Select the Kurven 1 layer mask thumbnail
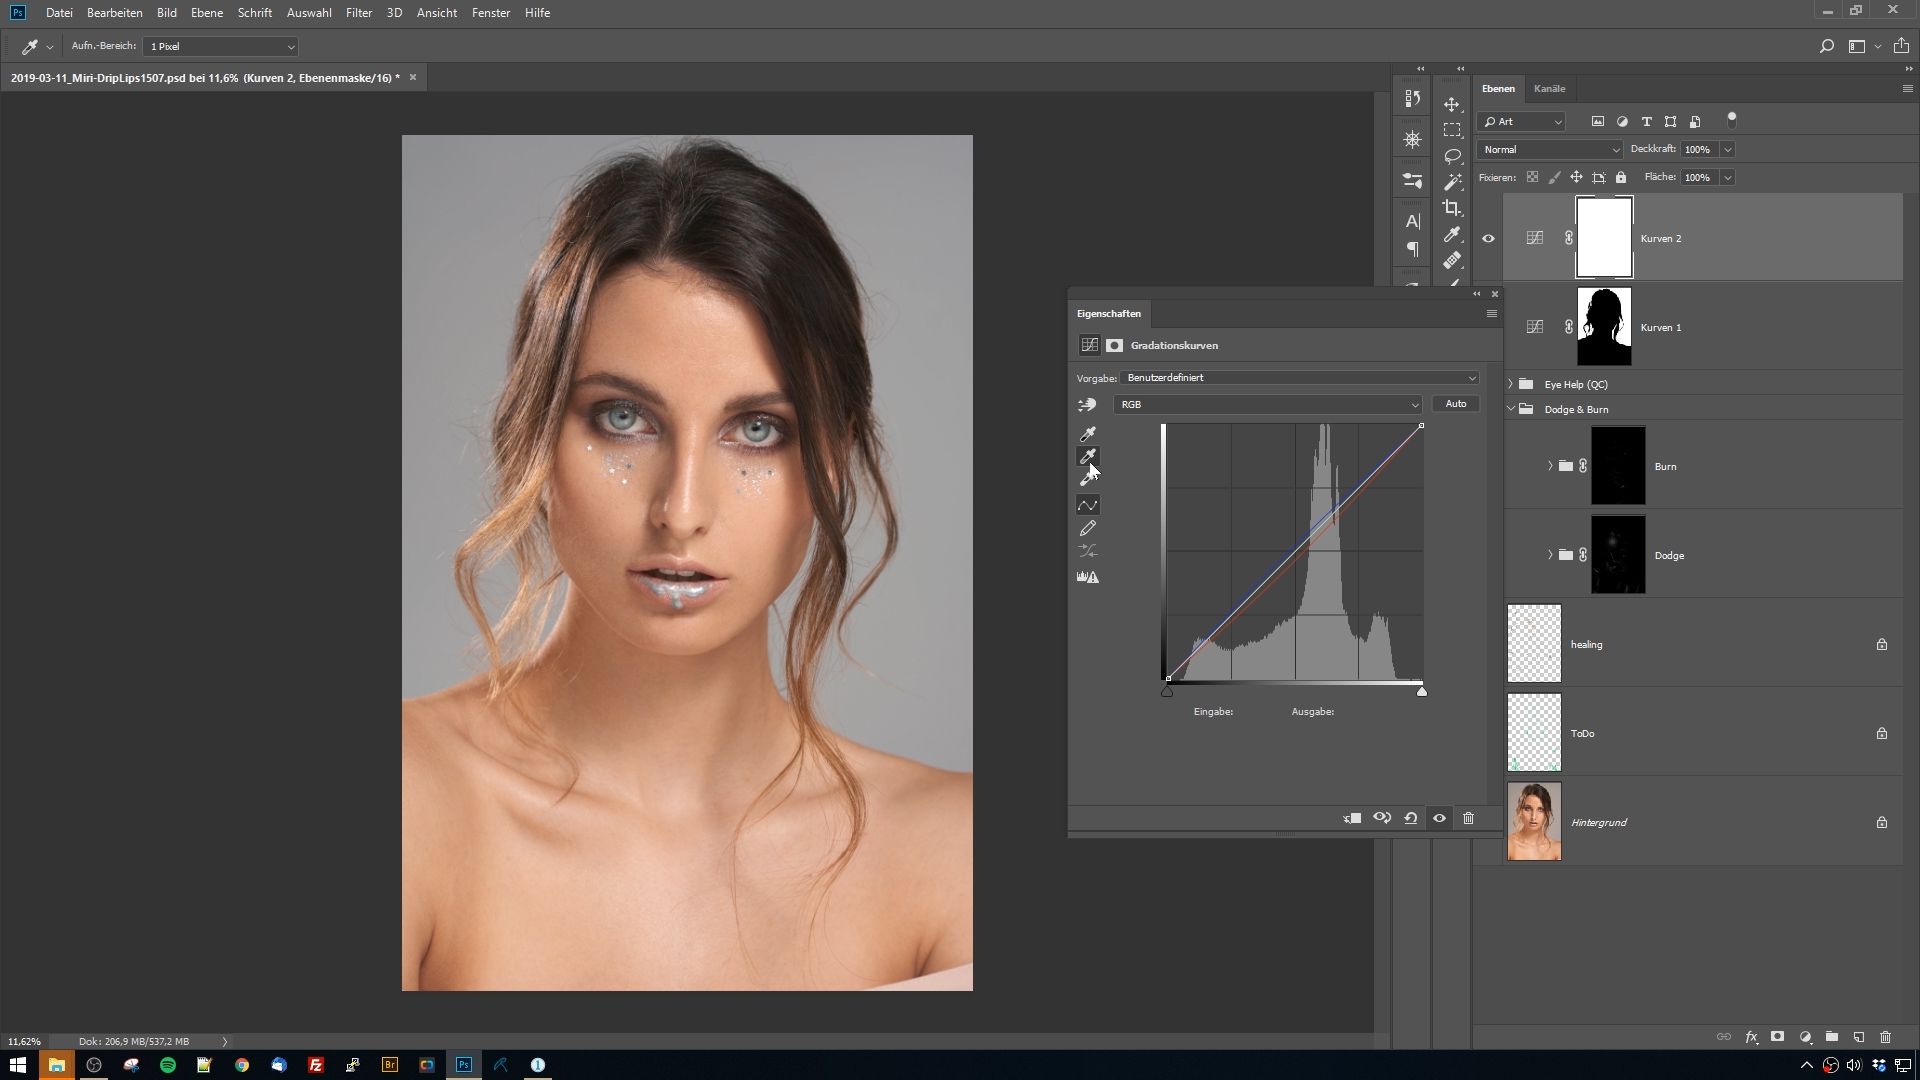 [1604, 327]
